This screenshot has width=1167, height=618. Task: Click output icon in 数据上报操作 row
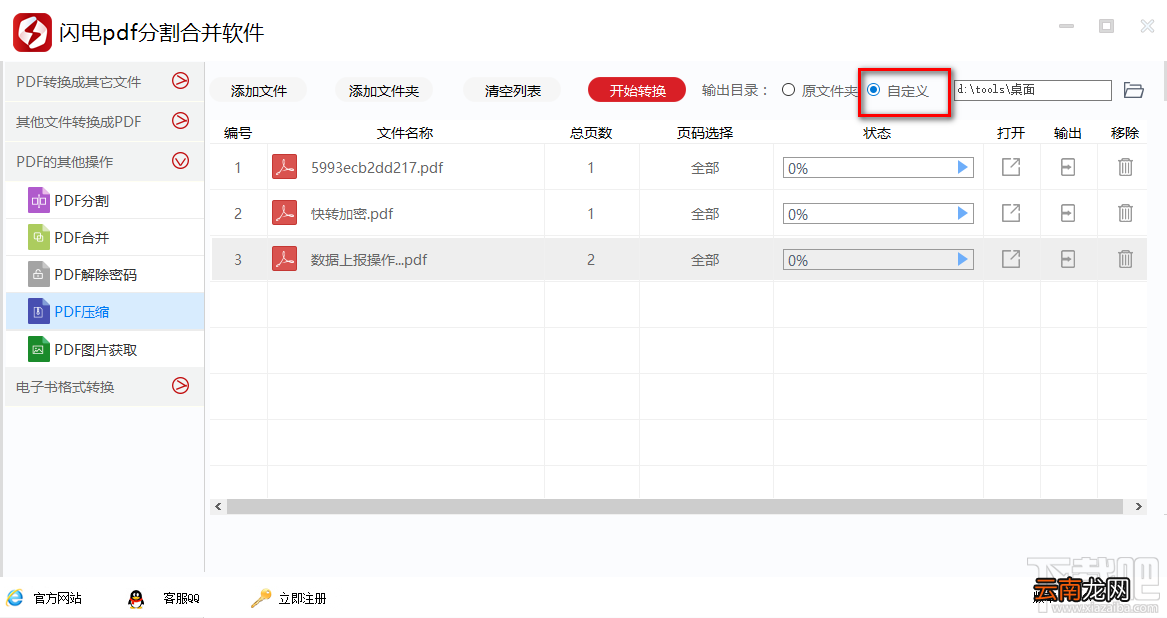(x=1067, y=259)
